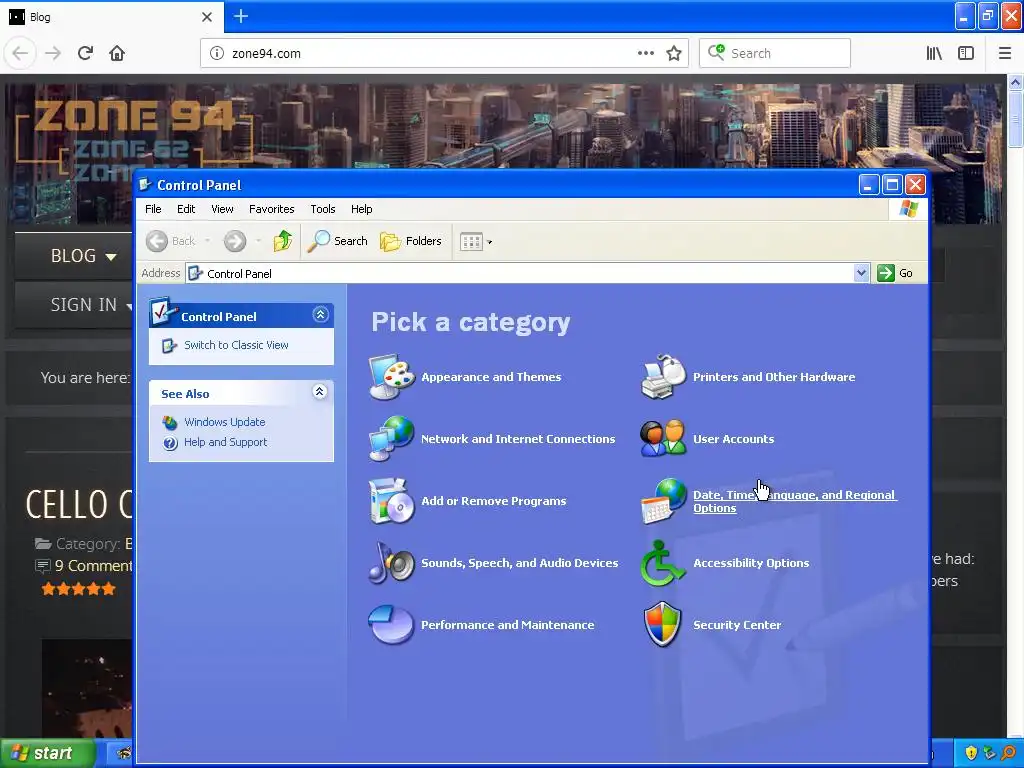Open the Tools menu
1024x768 pixels.
(323, 209)
